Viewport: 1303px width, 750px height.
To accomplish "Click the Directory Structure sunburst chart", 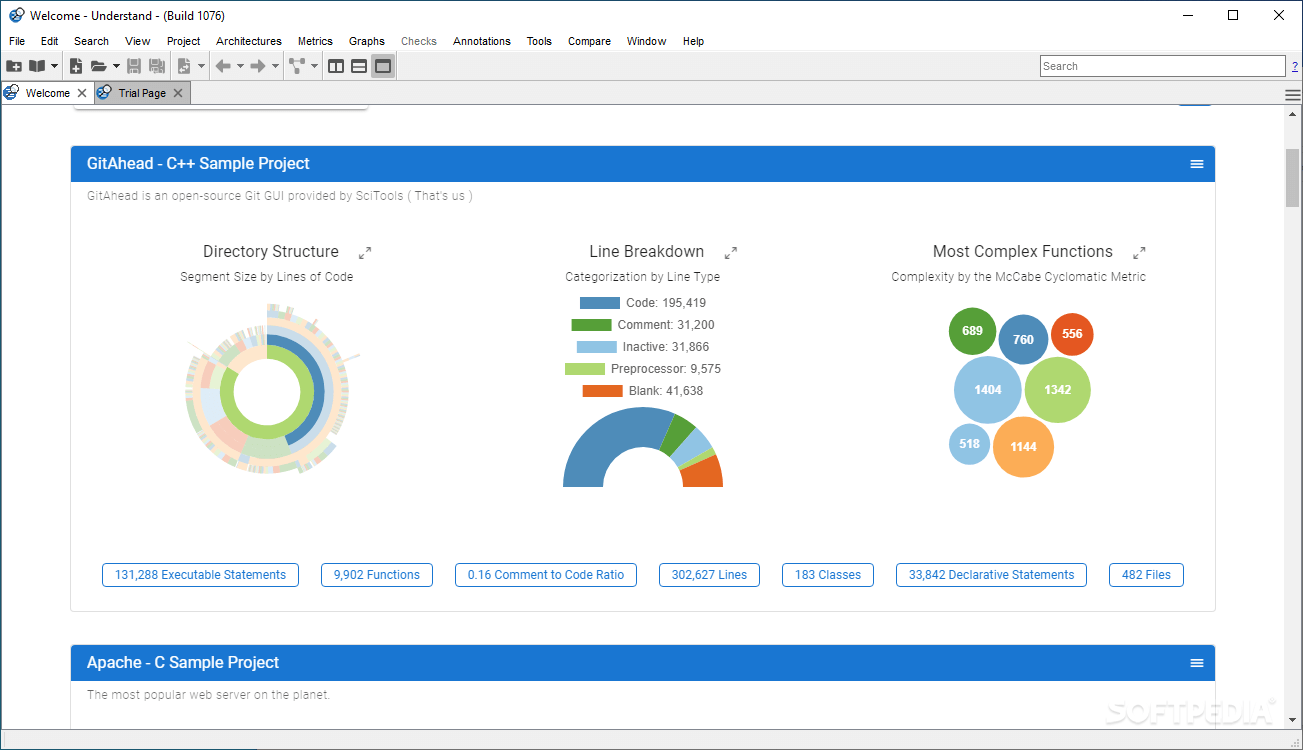I will pos(267,389).
